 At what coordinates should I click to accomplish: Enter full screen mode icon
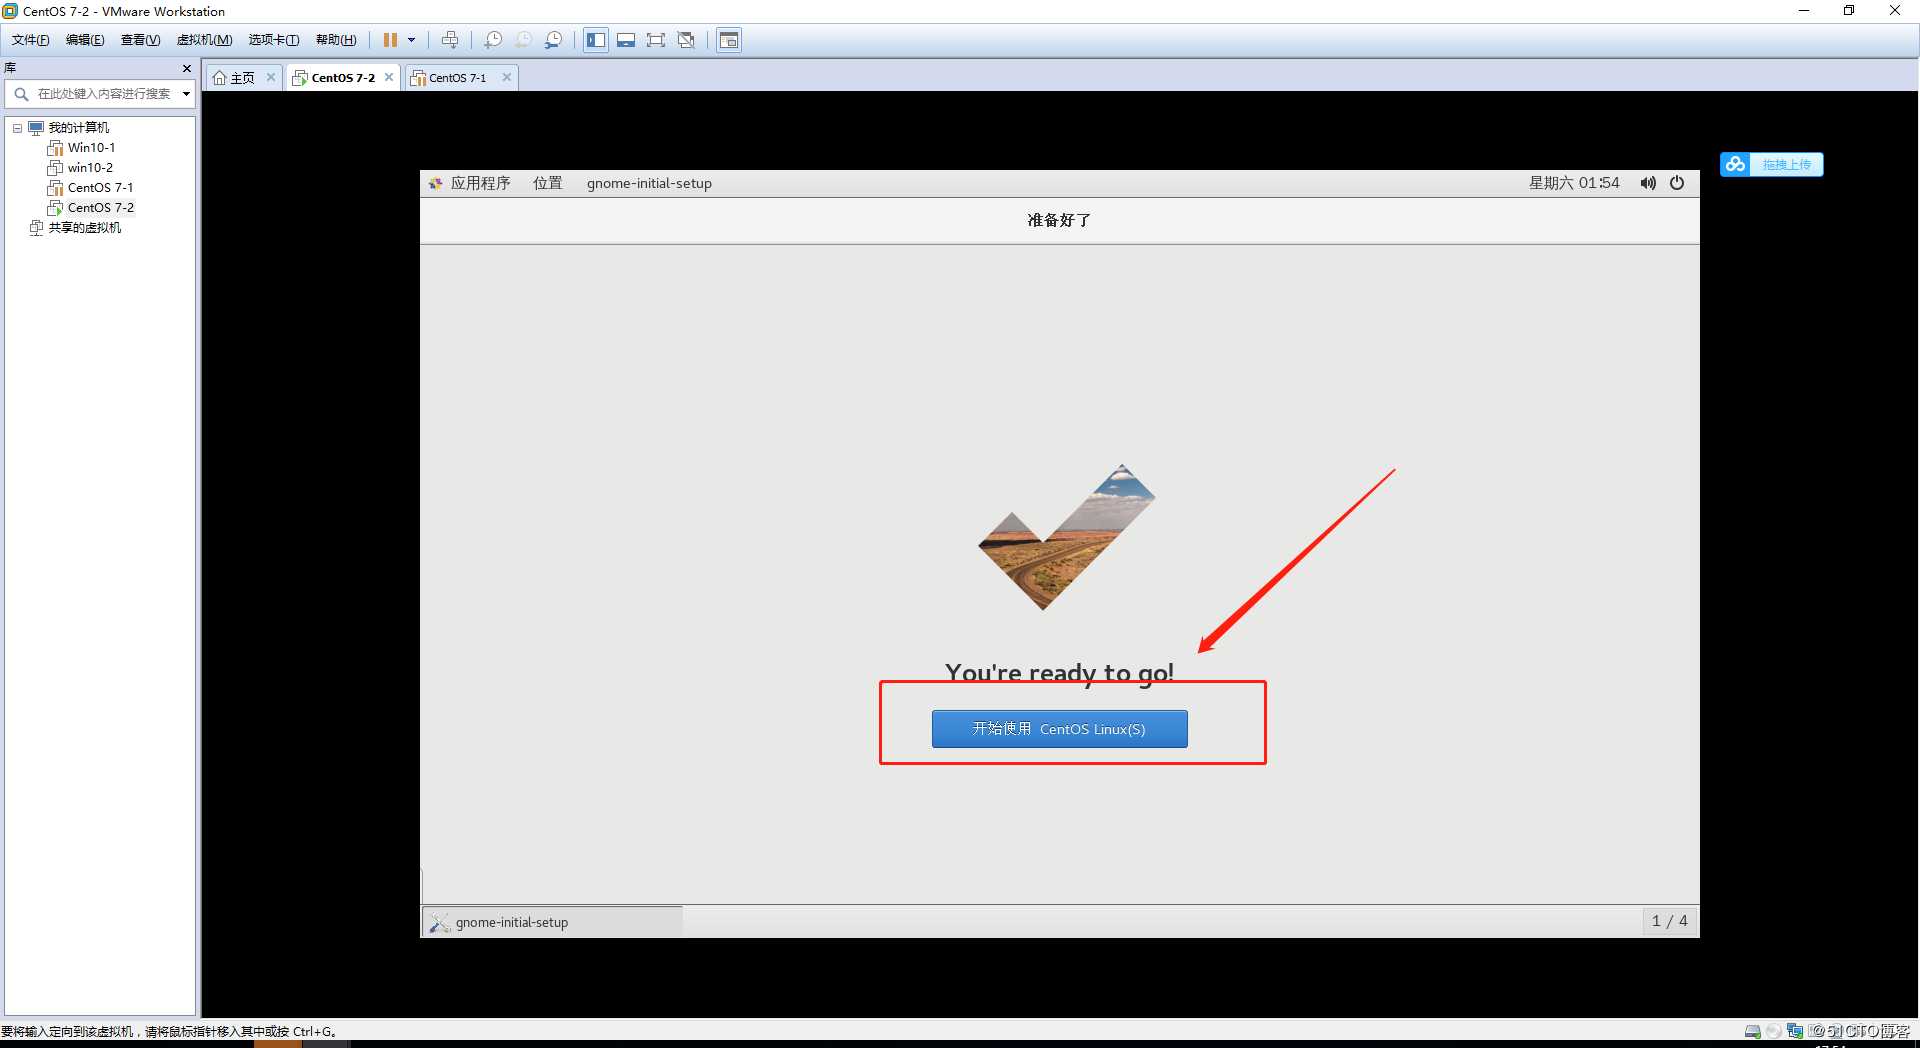(x=656, y=40)
